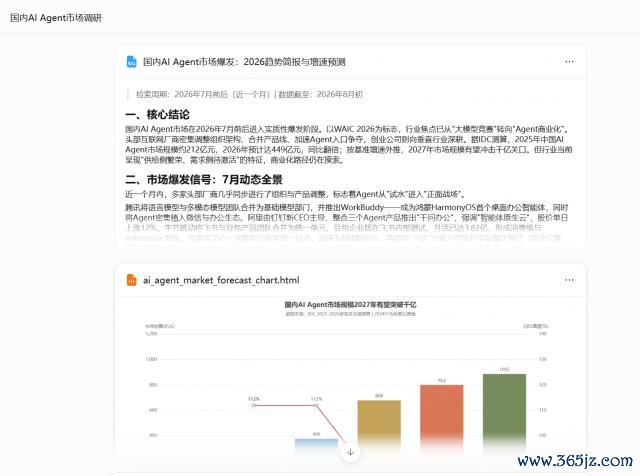Click the page title 国内AI Agent市场调研
640x476 pixels.
[x=56, y=18]
